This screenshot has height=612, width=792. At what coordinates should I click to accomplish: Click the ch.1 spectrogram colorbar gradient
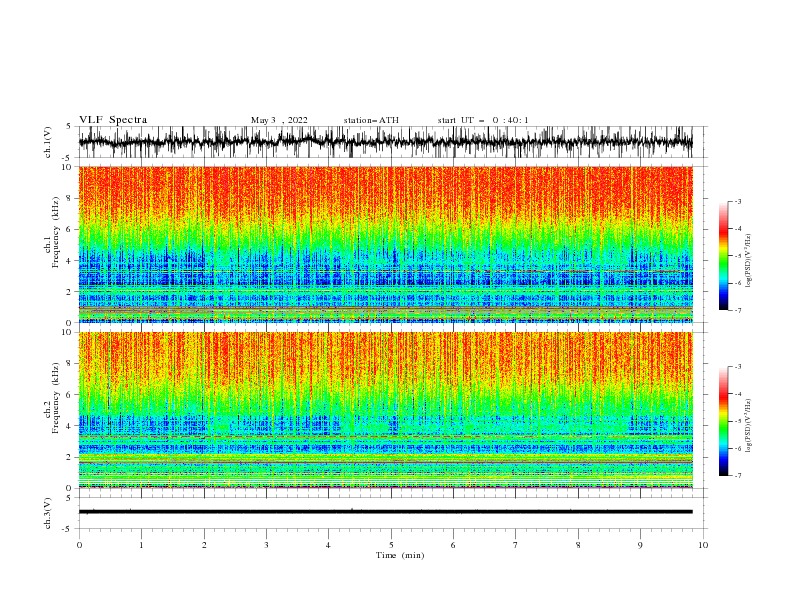pyautogui.click(x=723, y=256)
